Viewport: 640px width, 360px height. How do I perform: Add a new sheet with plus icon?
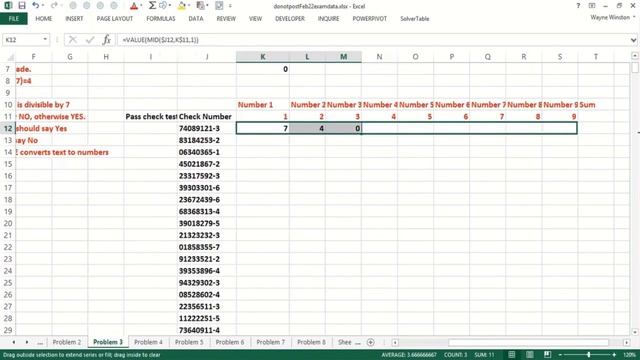[x=370, y=342]
